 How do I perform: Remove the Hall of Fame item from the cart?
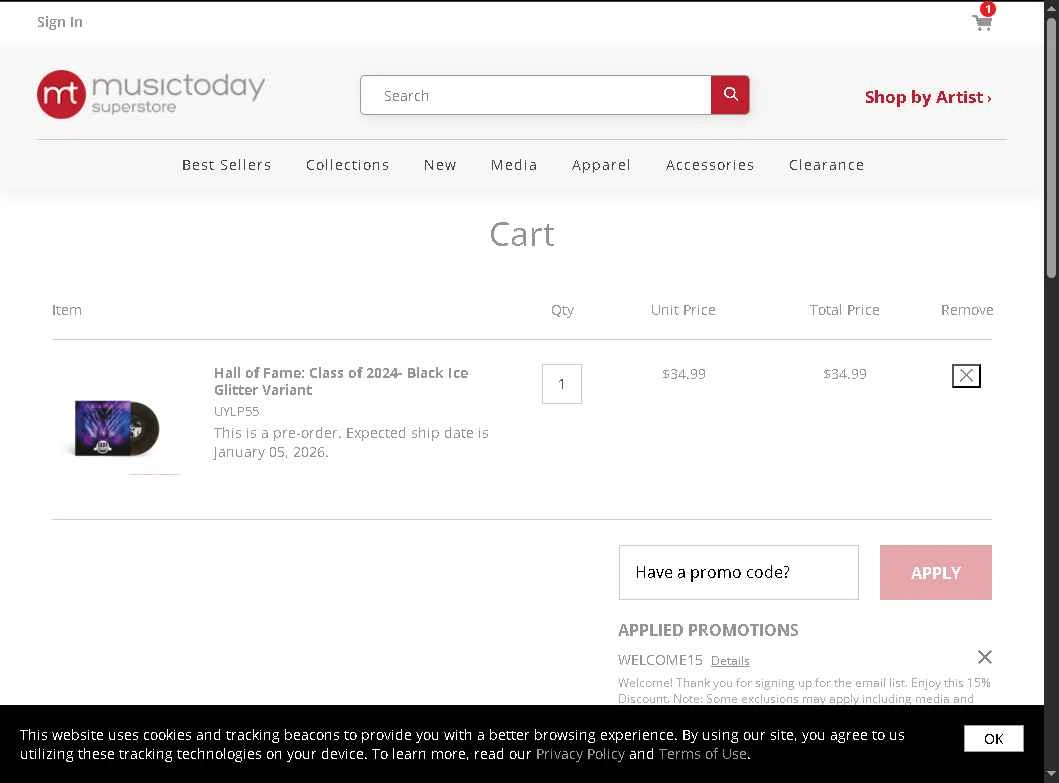point(966,376)
